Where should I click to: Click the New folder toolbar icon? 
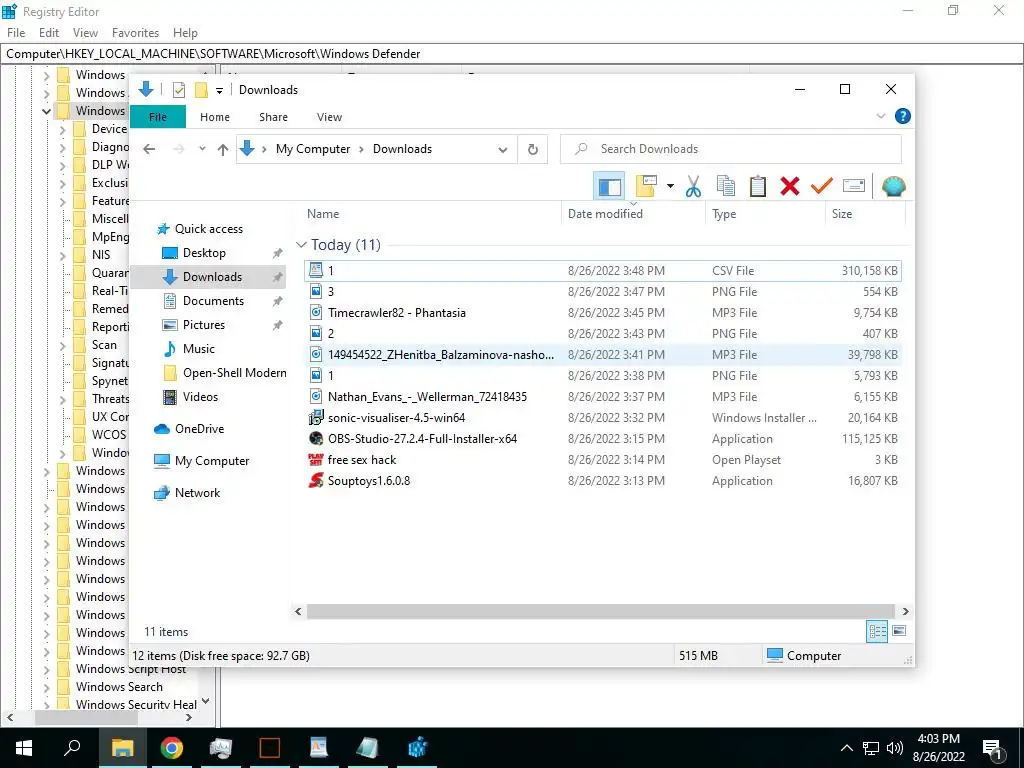pyautogui.click(x=646, y=187)
